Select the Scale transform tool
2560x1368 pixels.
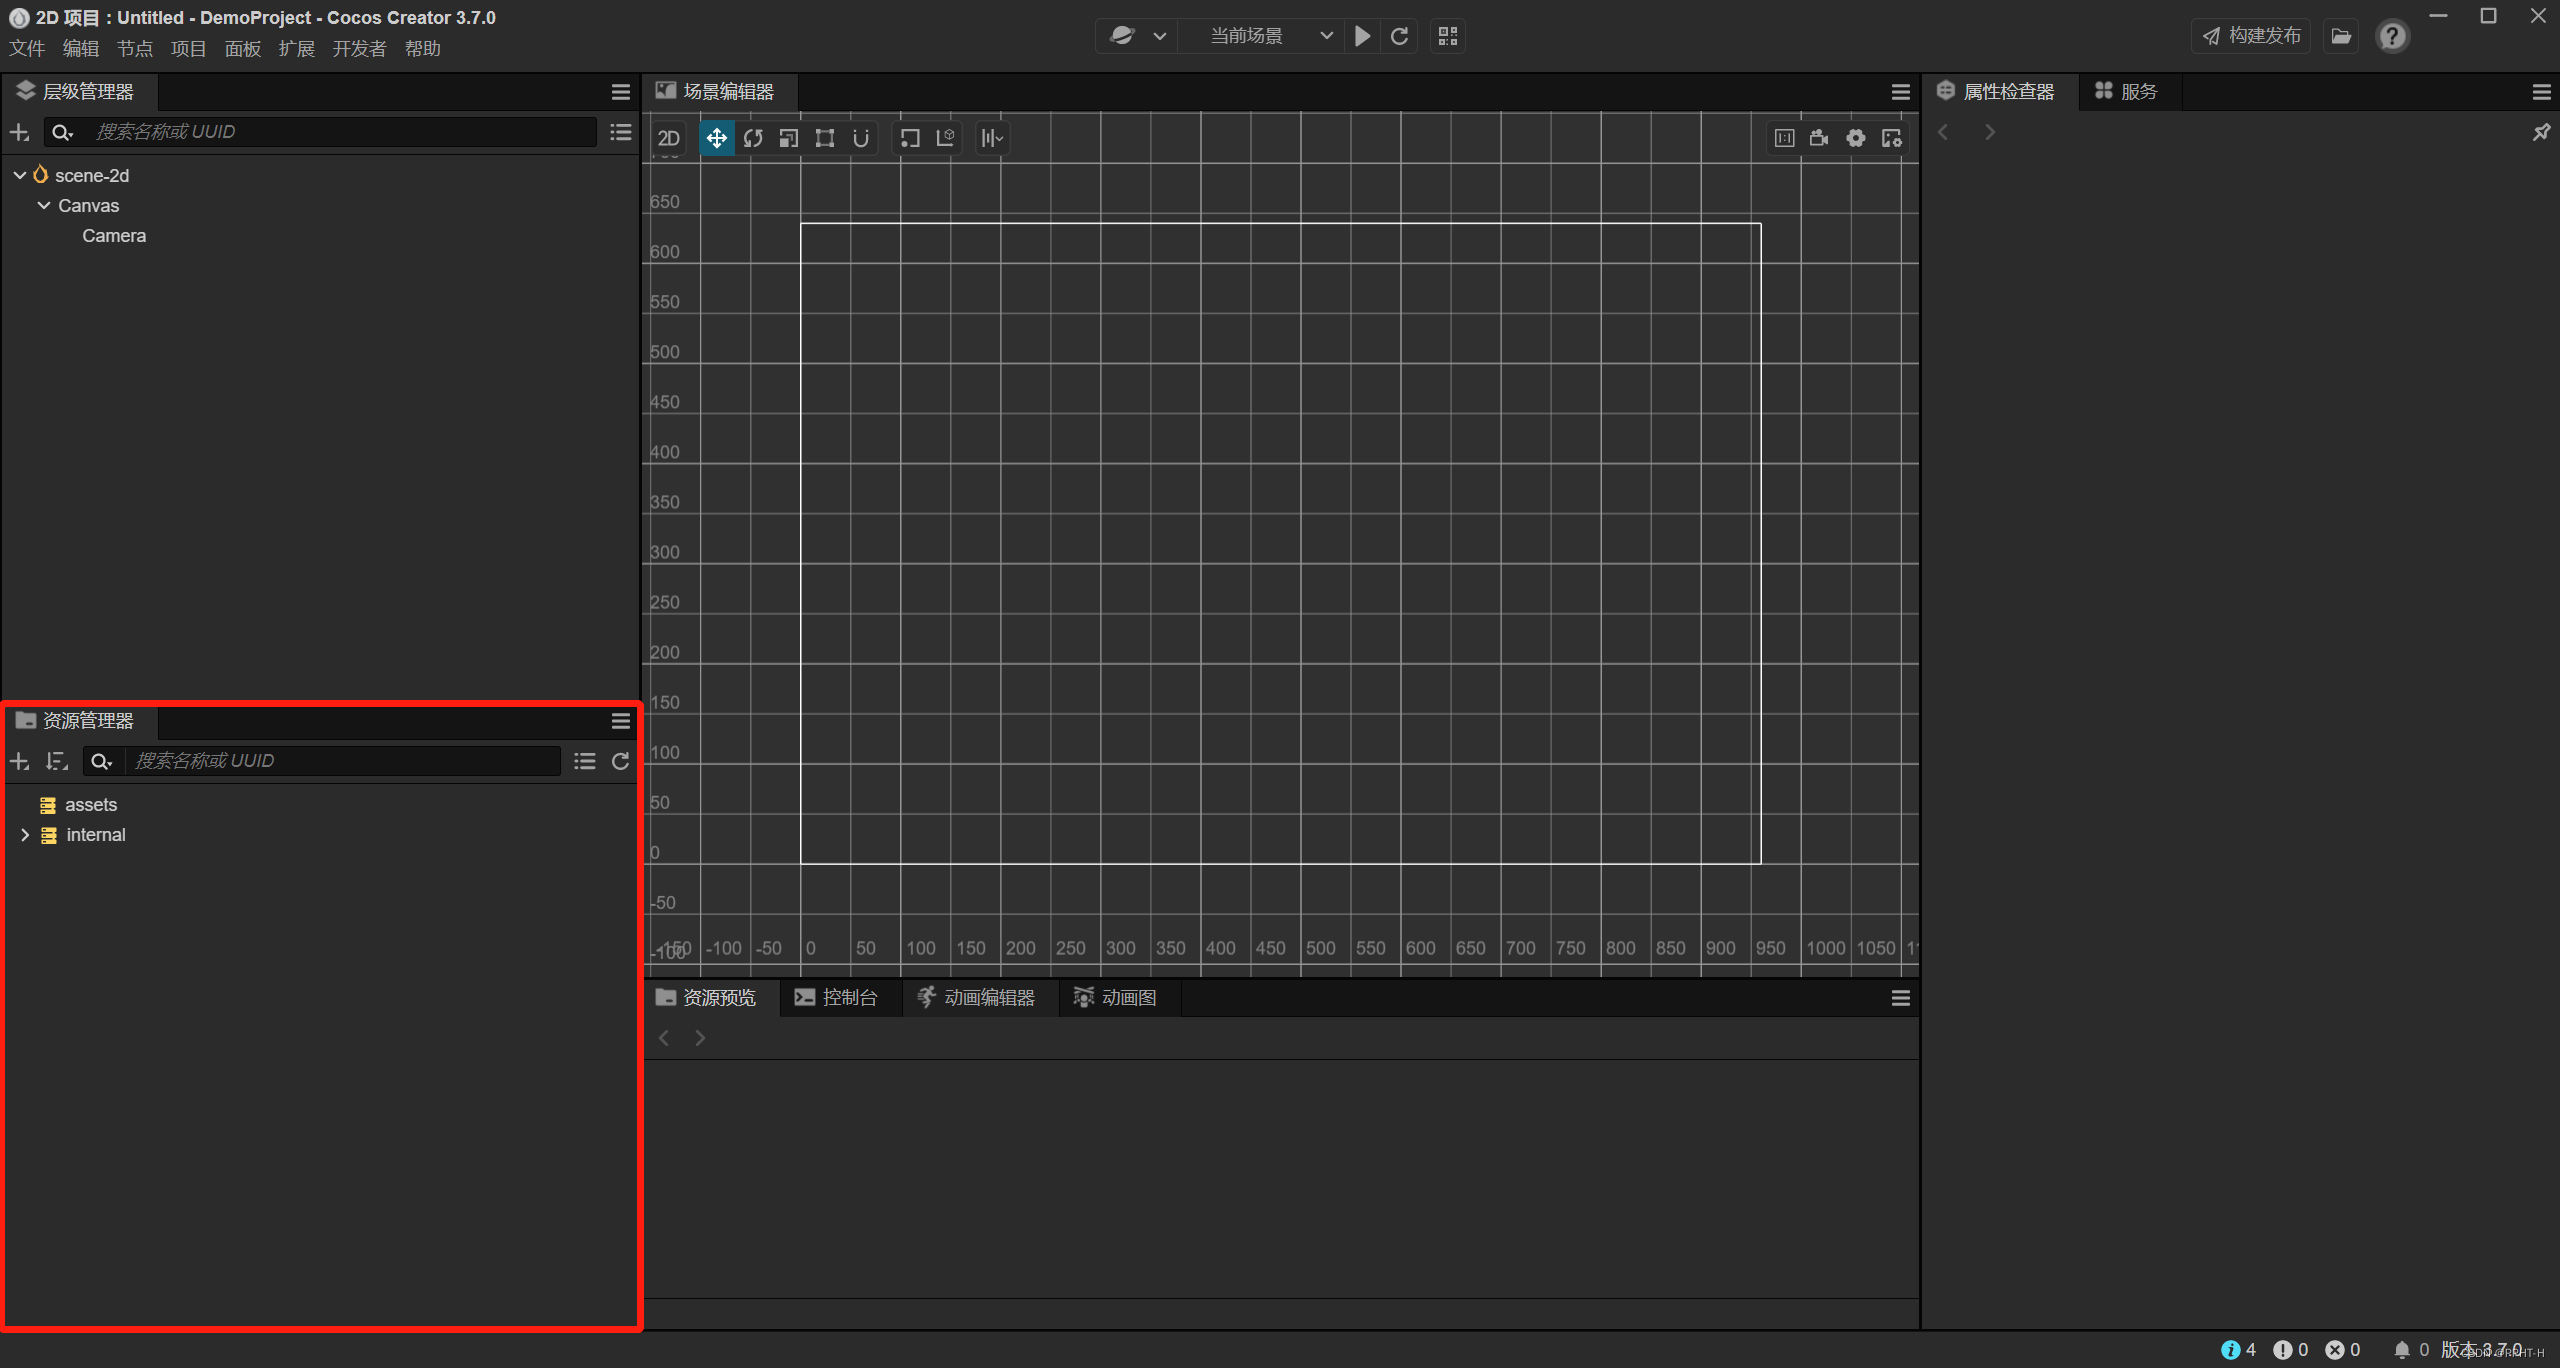pyautogui.click(x=789, y=138)
